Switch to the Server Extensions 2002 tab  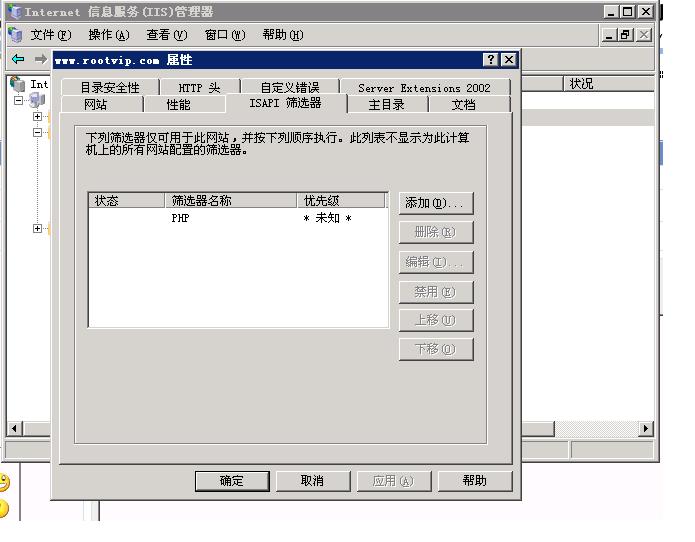425,87
